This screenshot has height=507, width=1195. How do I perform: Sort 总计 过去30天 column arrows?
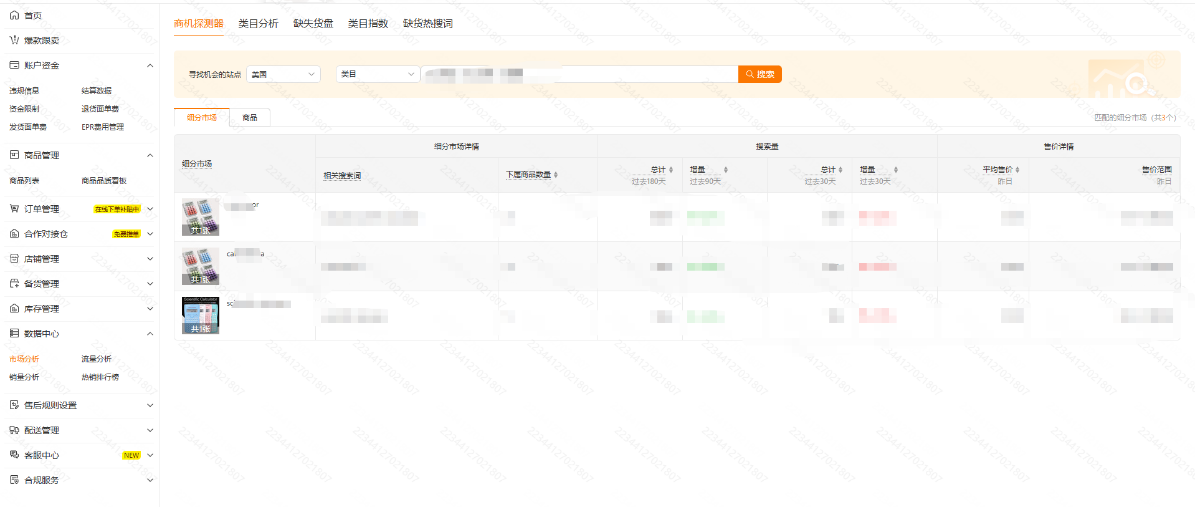[841, 170]
